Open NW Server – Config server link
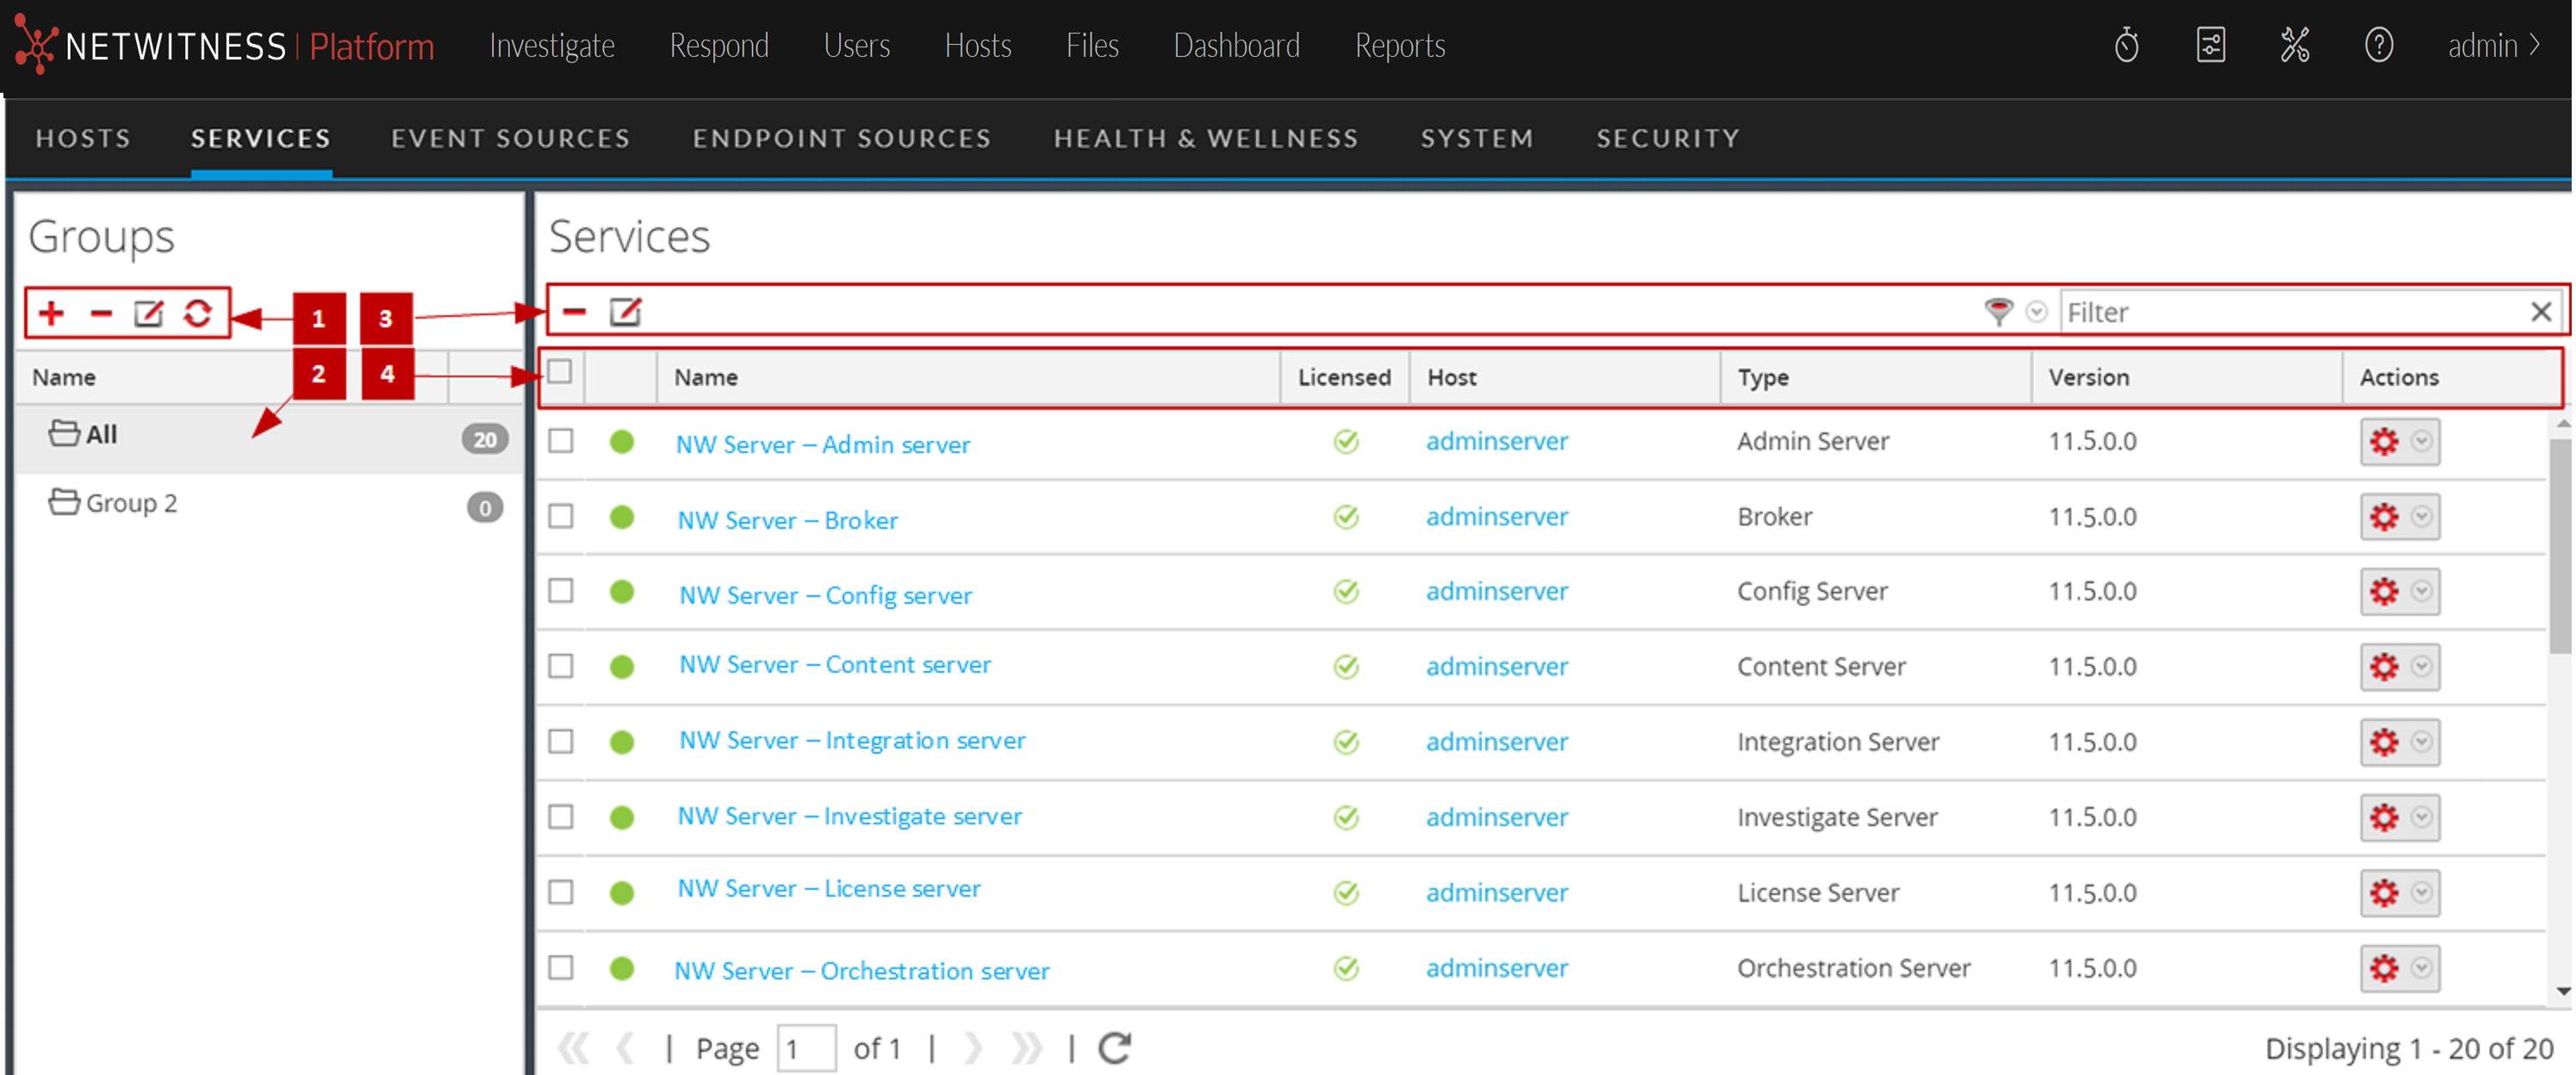Viewport: 2576px width, 1075px height. [x=825, y=596]
